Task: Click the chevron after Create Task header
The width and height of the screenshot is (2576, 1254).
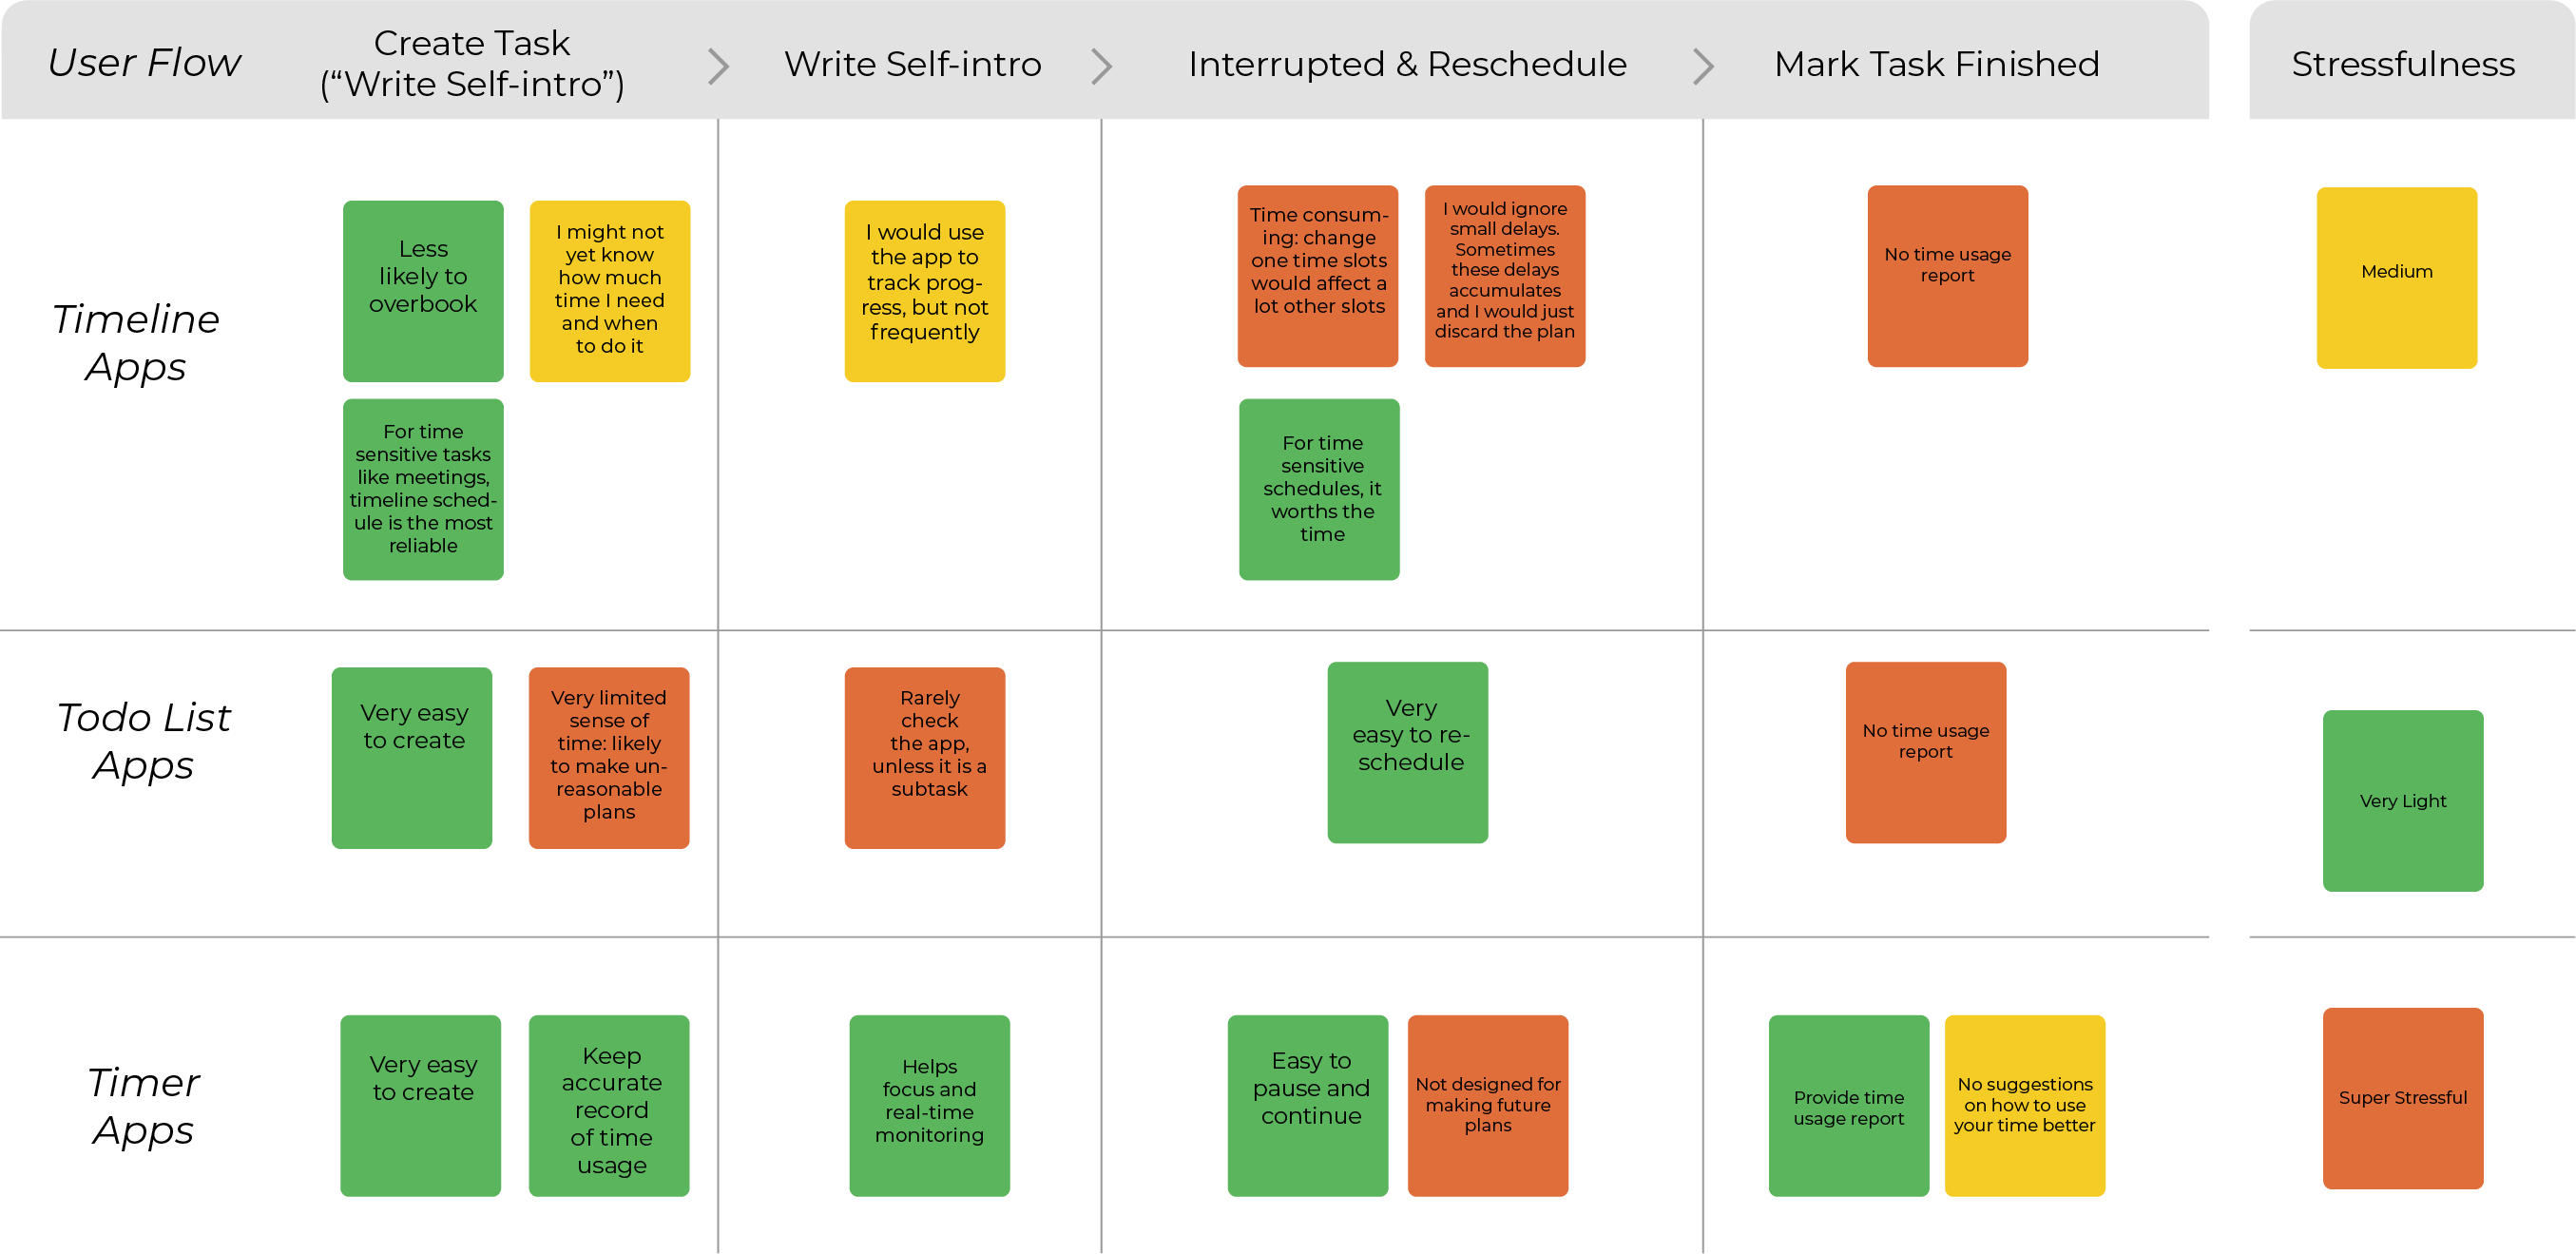Action: (x=718, y=66)
